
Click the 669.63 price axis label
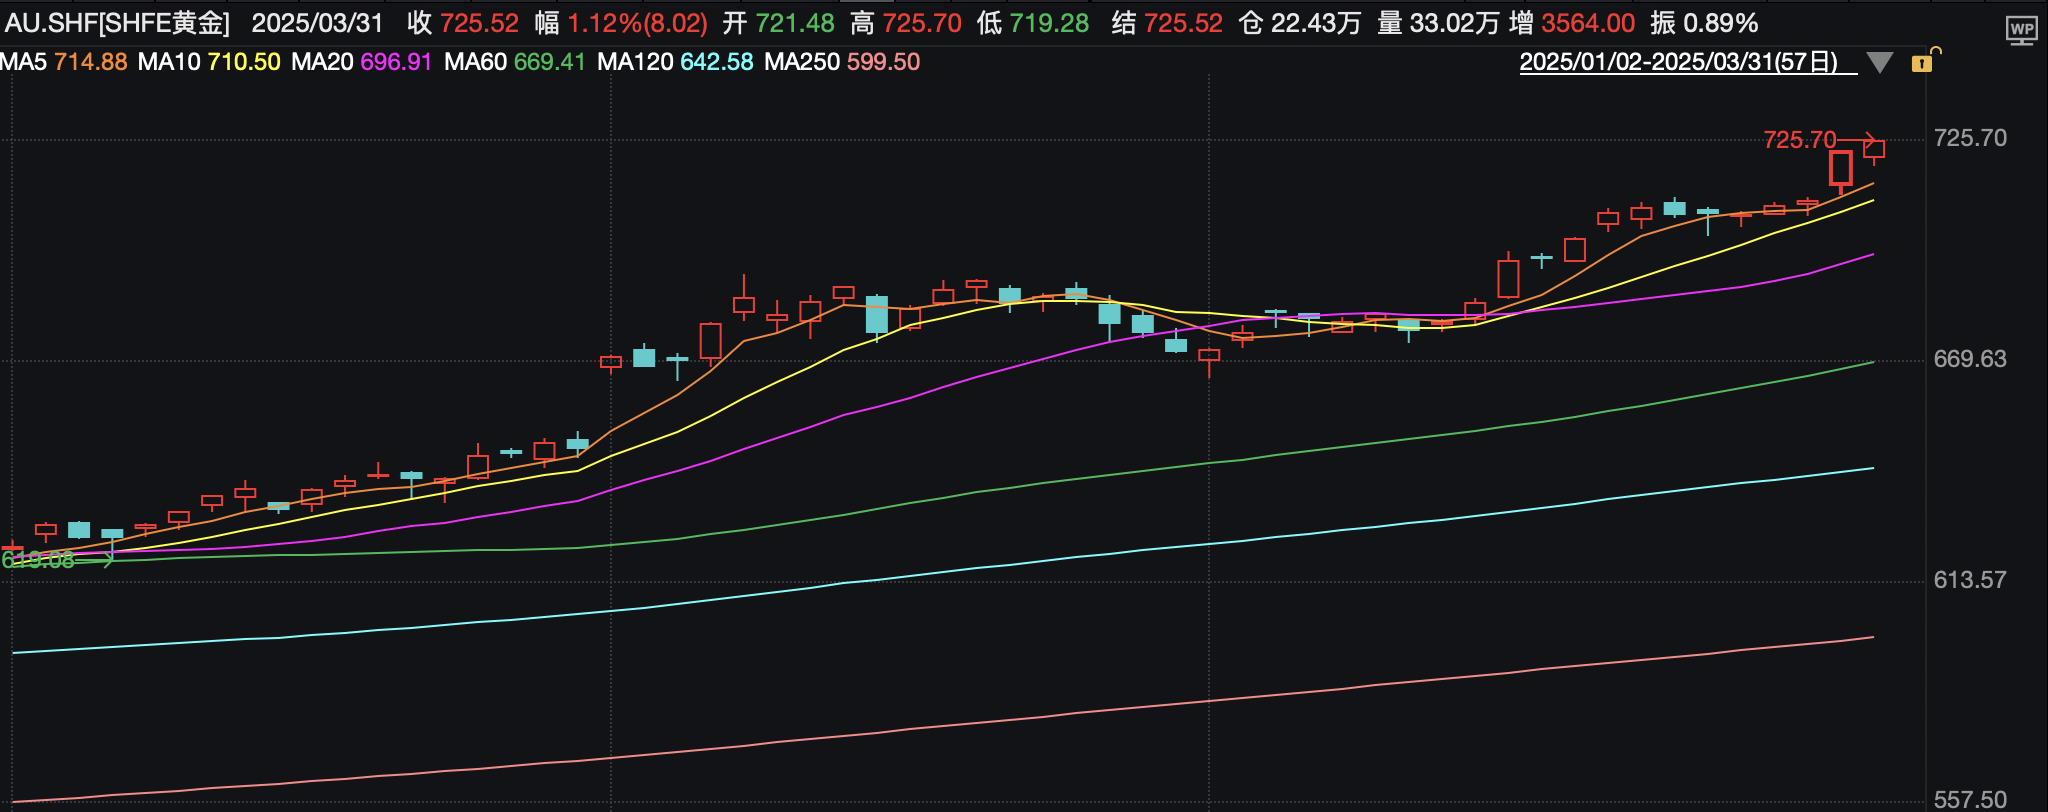[1969, 359]
